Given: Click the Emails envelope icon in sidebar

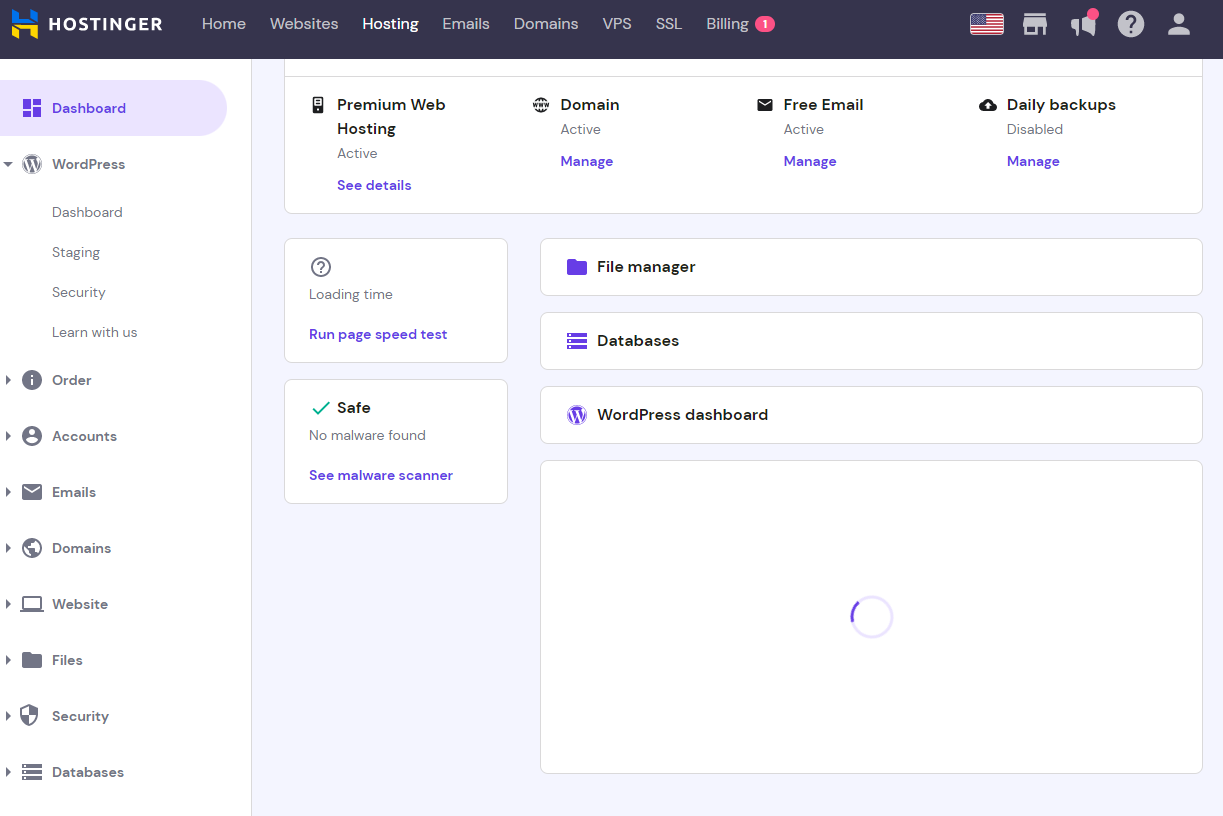Looking at the screenshot, I should 32,492.
